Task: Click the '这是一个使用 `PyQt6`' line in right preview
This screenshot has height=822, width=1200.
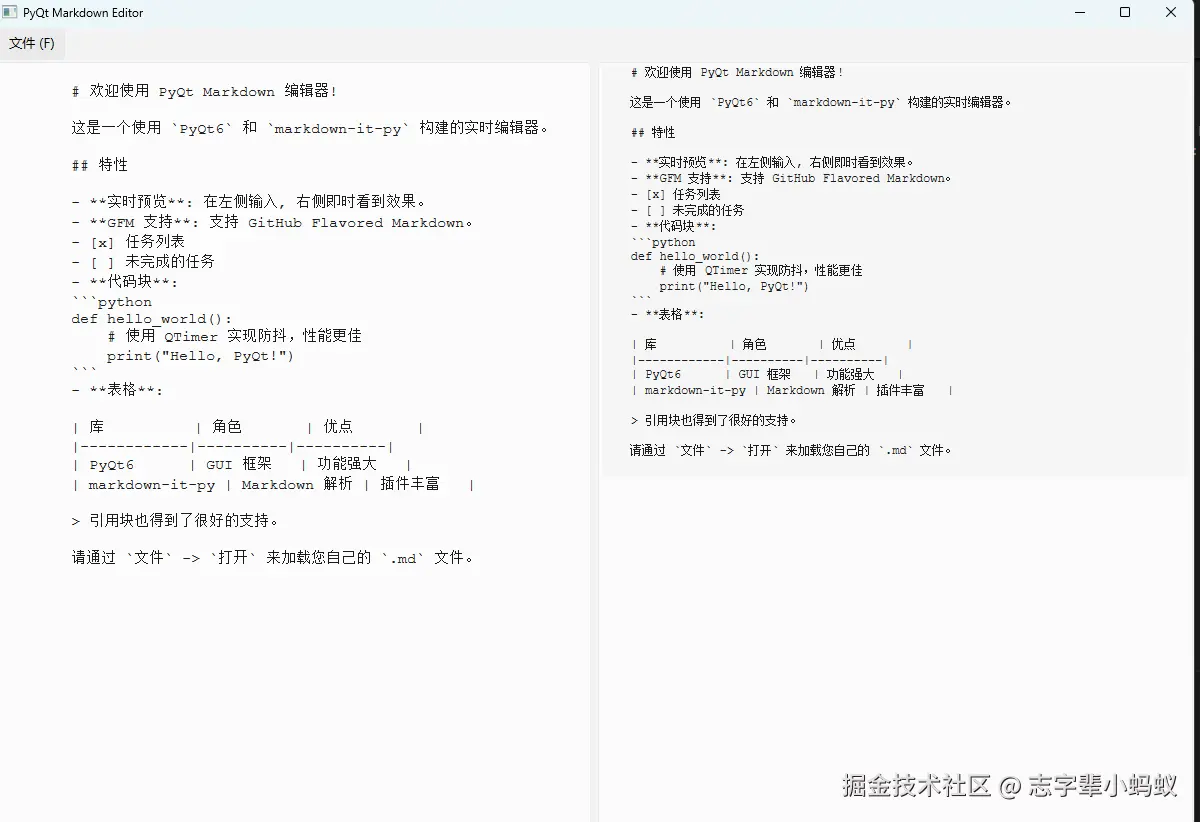Action: 822,102
